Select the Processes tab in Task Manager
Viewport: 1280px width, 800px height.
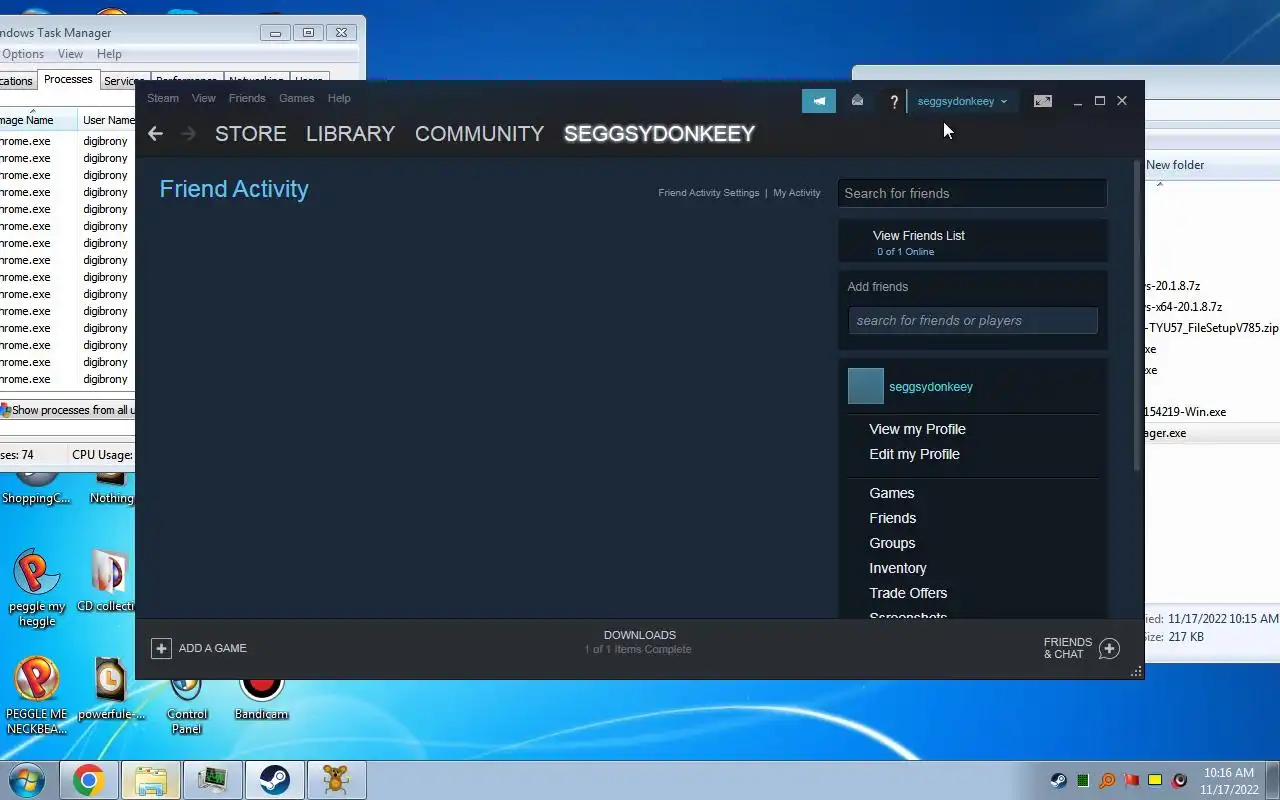[68, 80]
